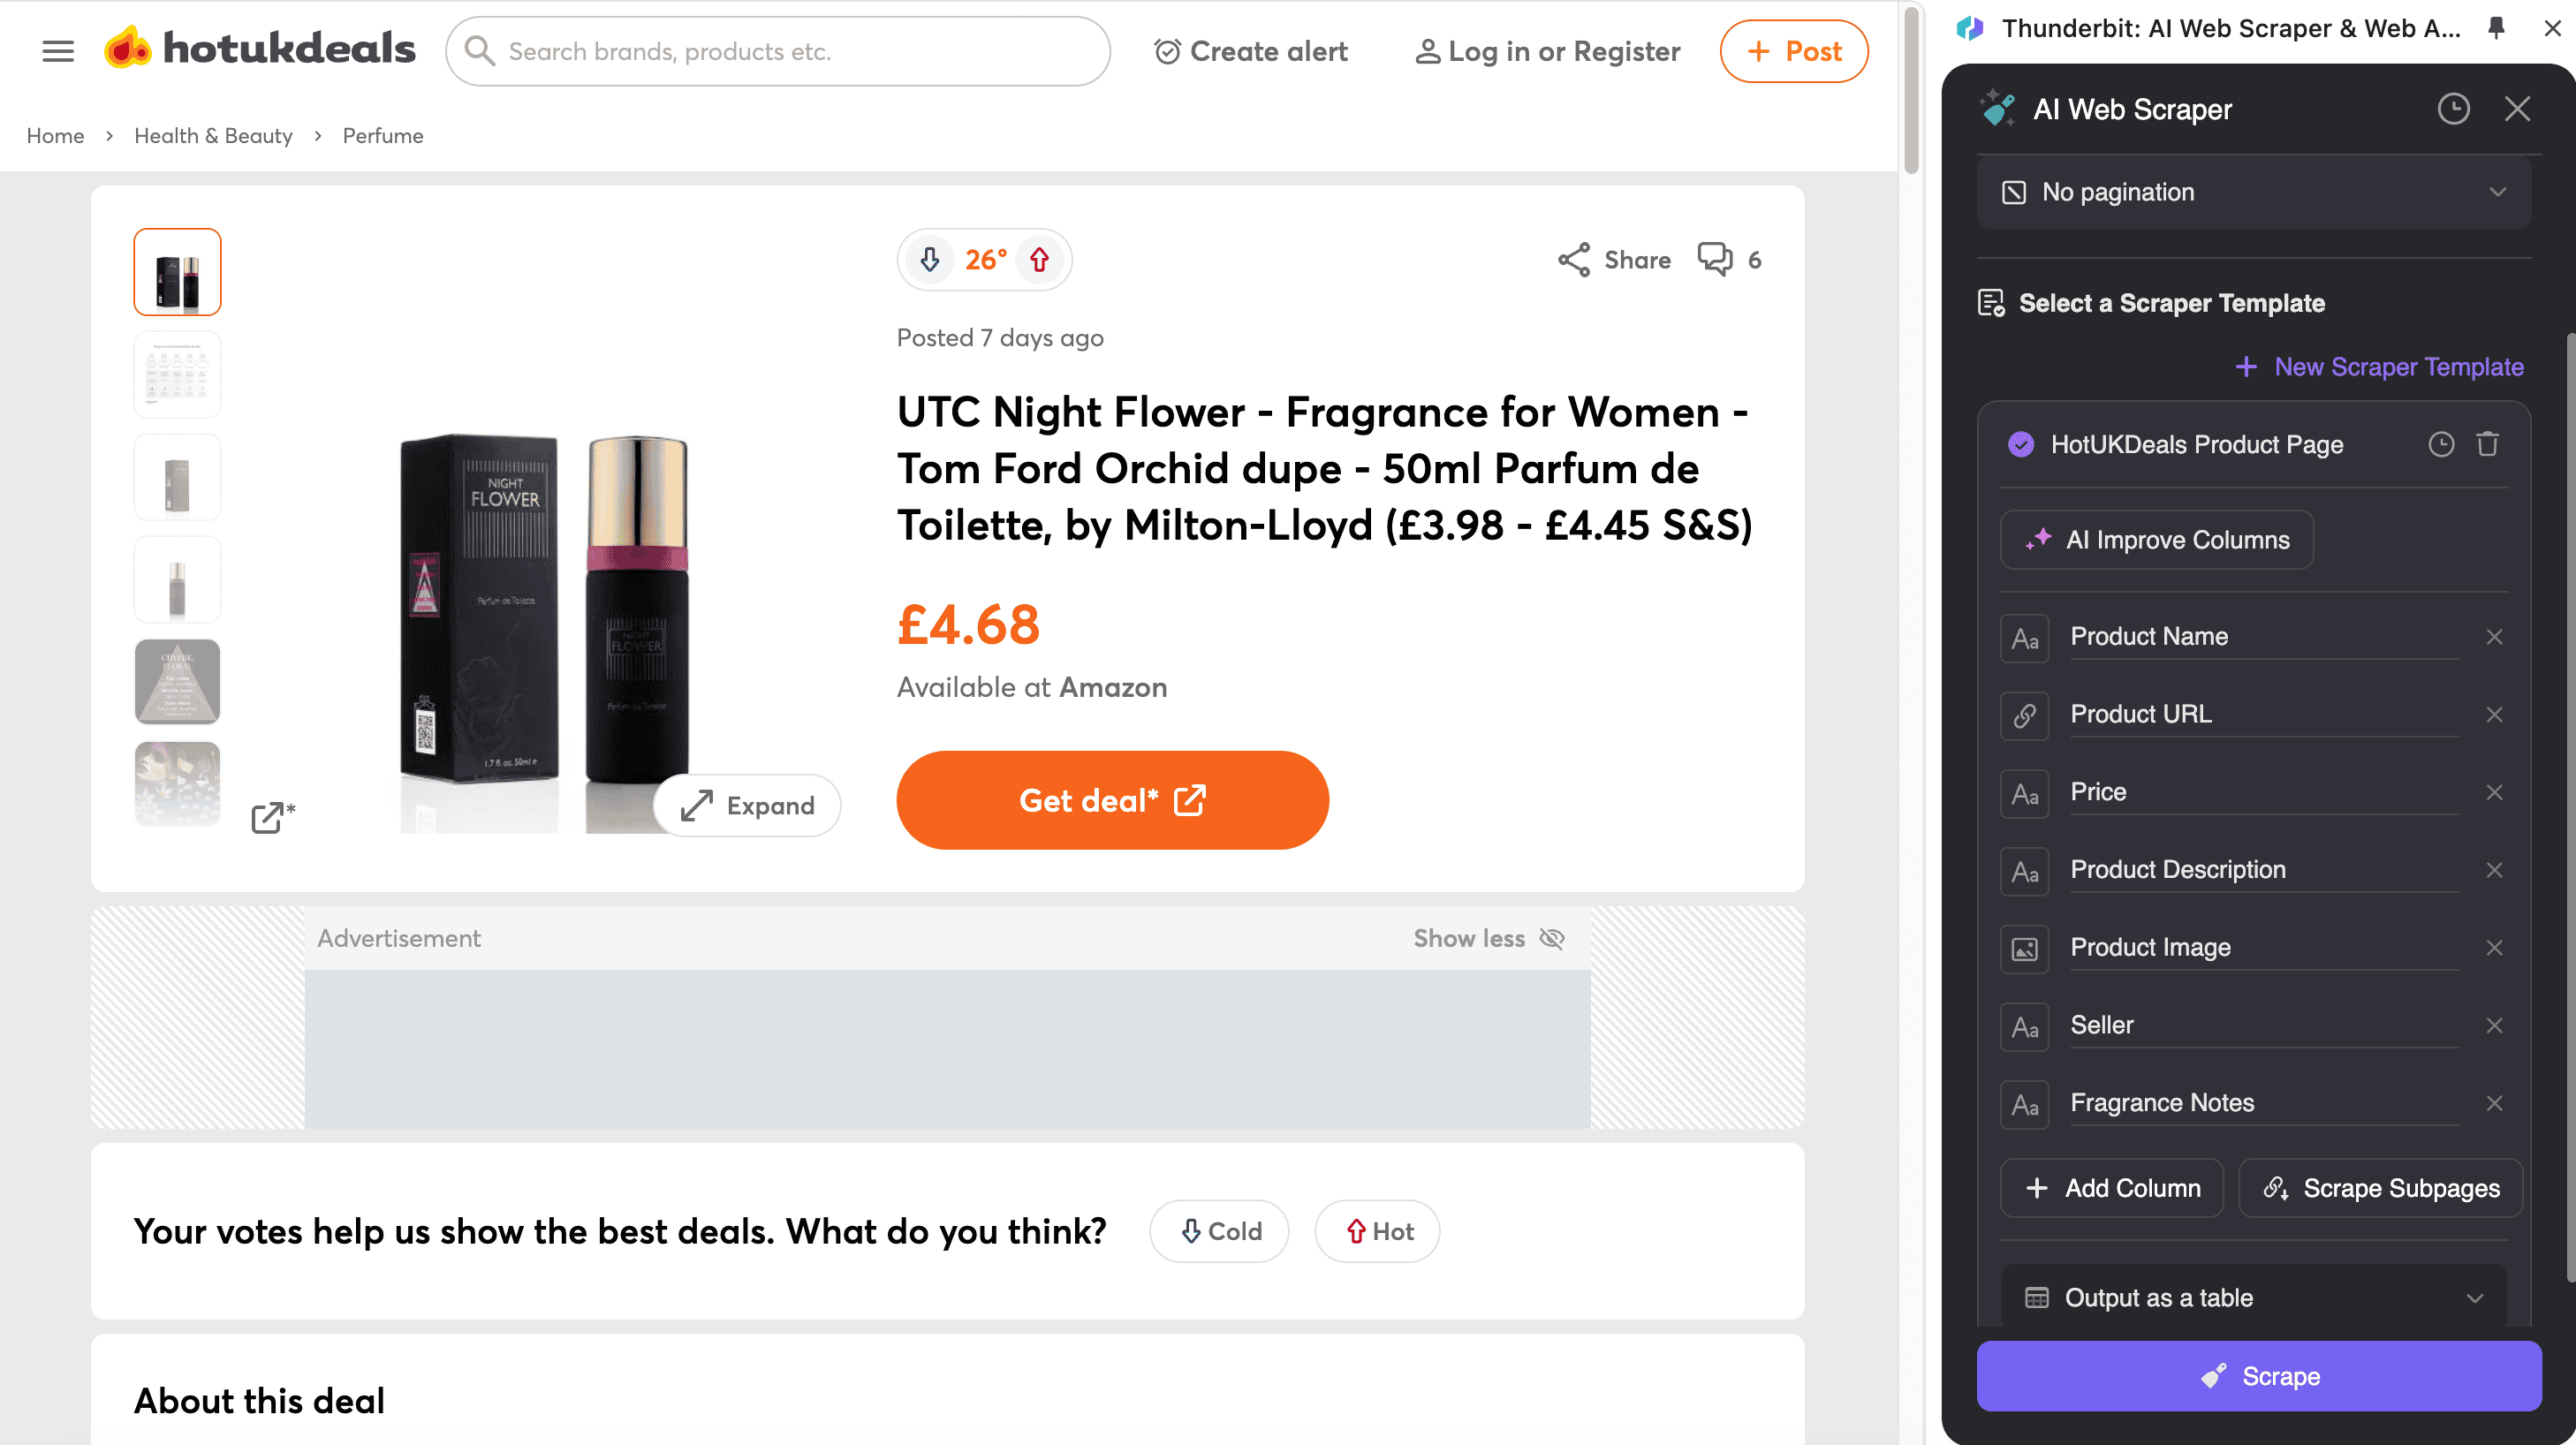
Task: Click the purple Scrape button
Action: (x=2258, y=1376)
